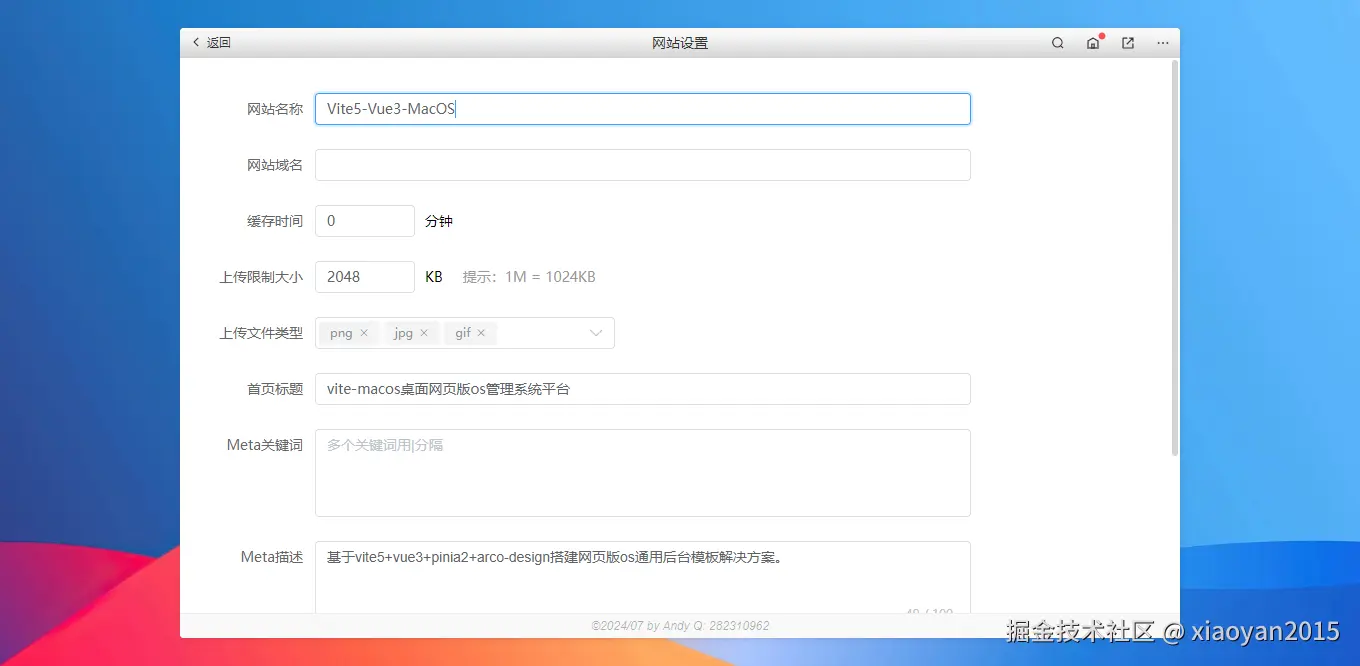The height and width of the screenshot is (666, 1360).
Task: Remove the gif file type tag
Action: 481,332
